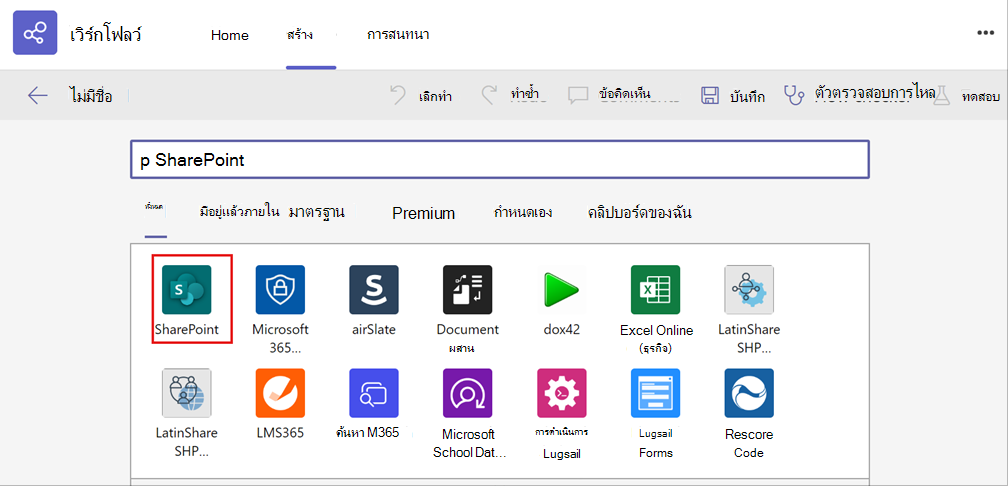This screenshot has height=486, width=1008.
Task: Undo with the เลิกทำ button
Action: pyautogui.click(x=421, y=96)
